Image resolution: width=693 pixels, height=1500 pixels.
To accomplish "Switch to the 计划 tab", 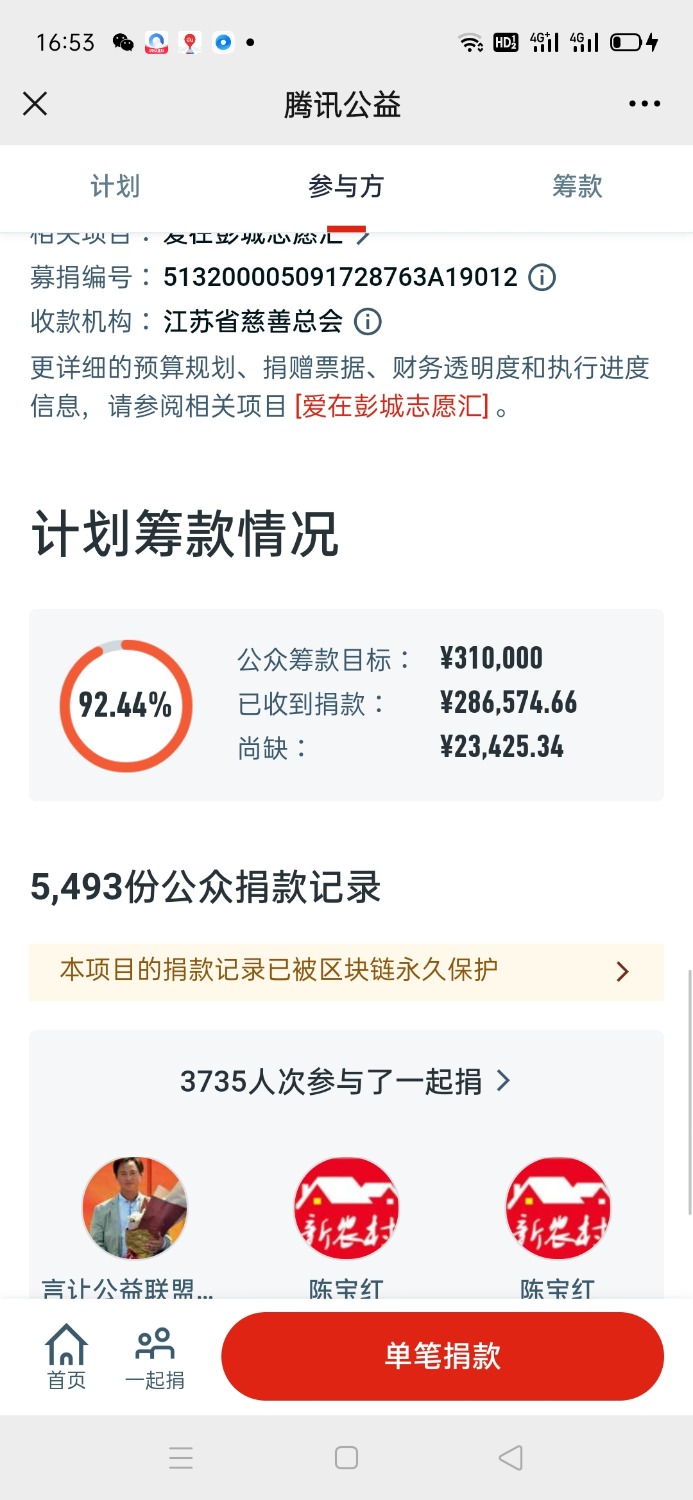I will [x=115, y=186].
